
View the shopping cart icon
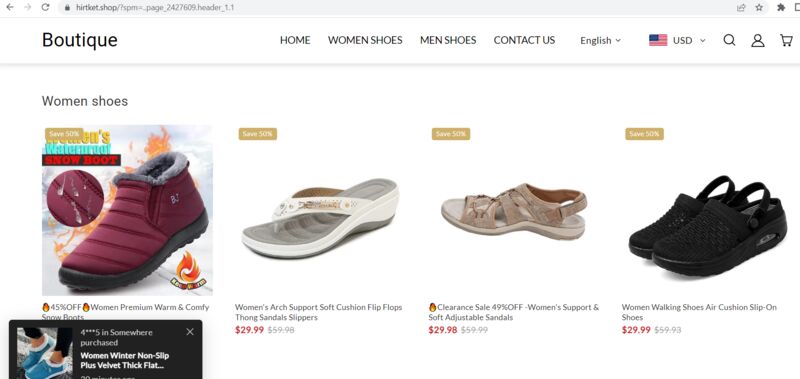pos(786,40)
